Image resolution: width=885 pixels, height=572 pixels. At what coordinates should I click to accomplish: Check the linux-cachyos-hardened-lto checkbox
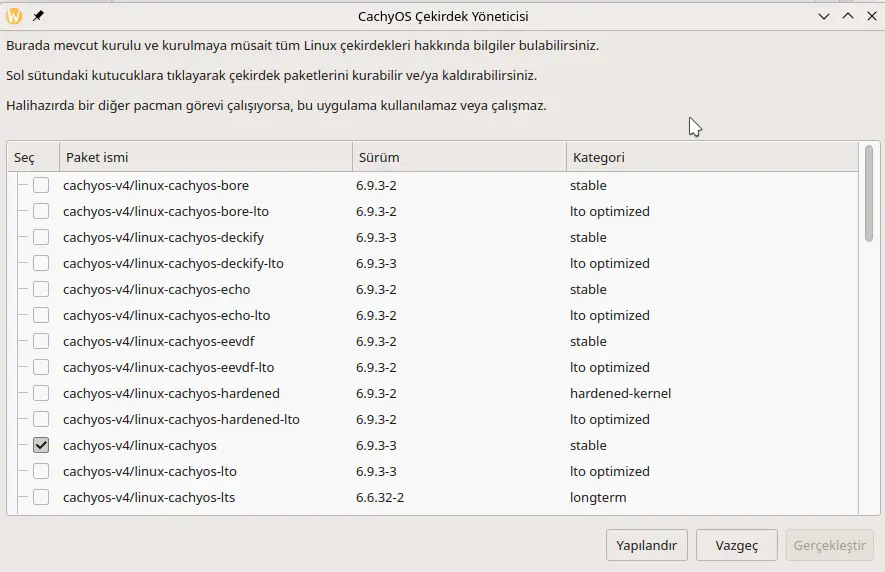[41, 419]
